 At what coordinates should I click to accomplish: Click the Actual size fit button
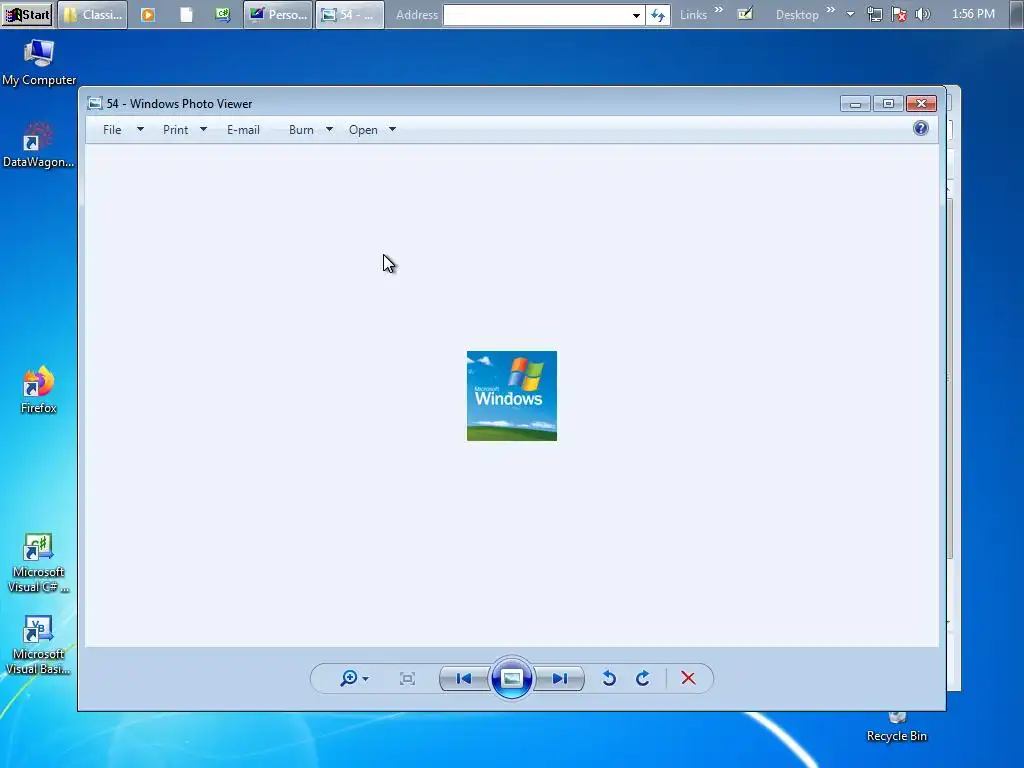coord(407,679)
